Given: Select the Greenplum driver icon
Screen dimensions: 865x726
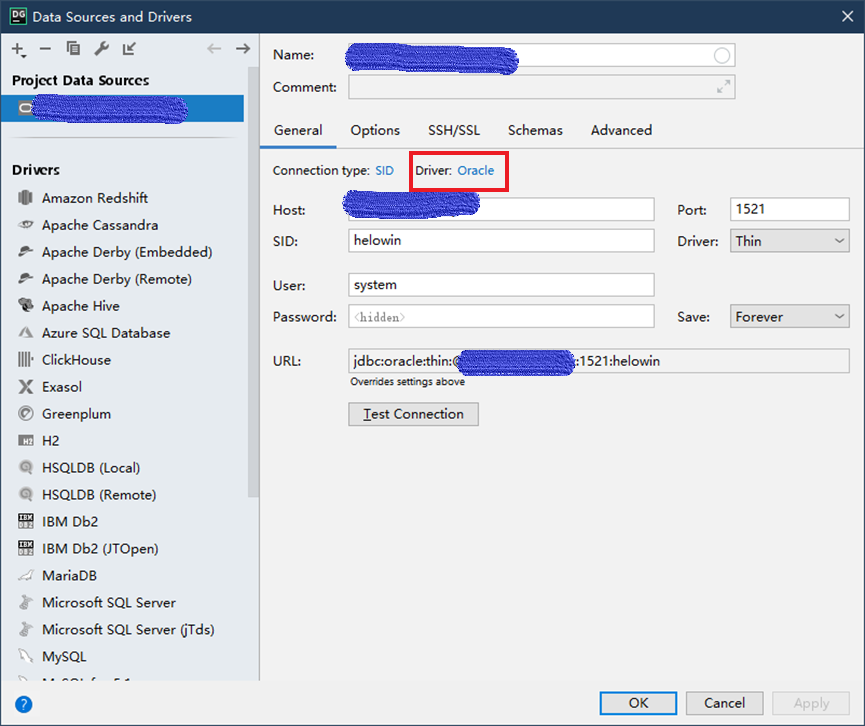Looking at the screenshot, I should pos(25,413).
